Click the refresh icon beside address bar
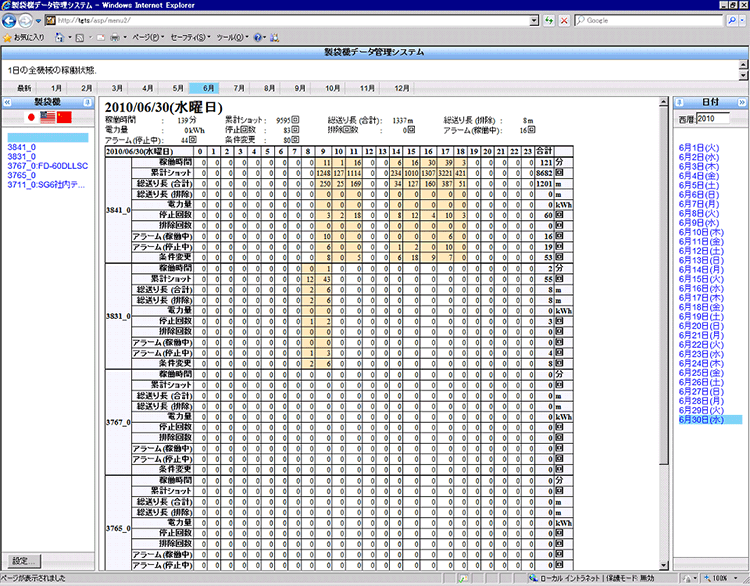This screenshot has width=750, height=586. tap(550, 20)
